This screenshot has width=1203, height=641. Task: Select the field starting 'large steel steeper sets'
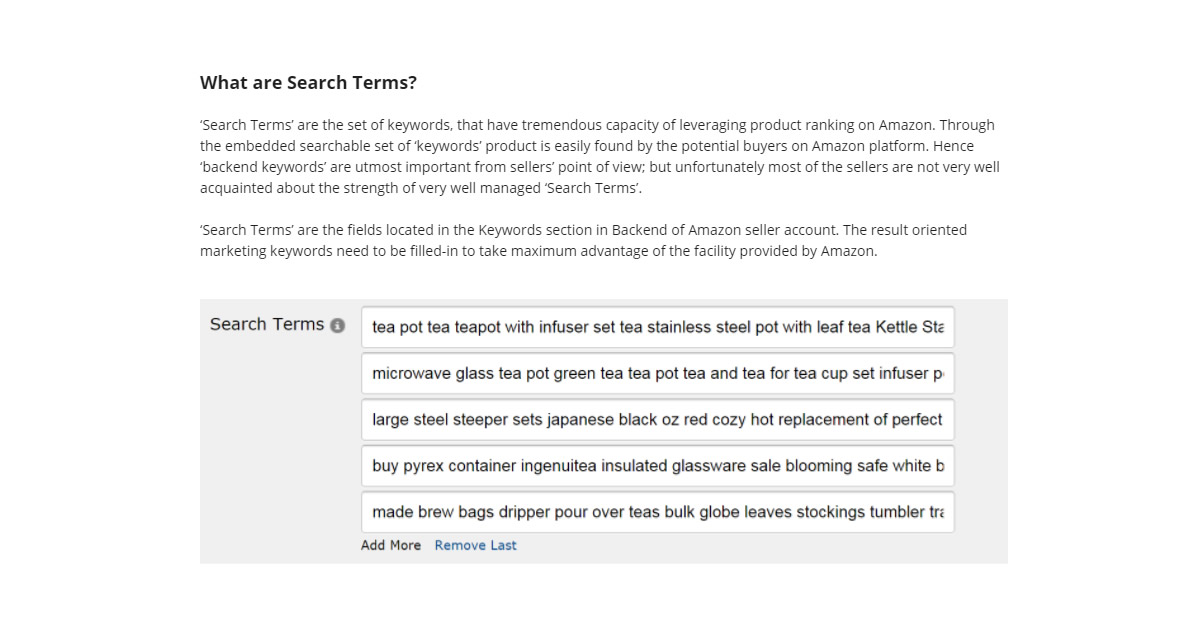pyautogui.click(x=658, y=419)
